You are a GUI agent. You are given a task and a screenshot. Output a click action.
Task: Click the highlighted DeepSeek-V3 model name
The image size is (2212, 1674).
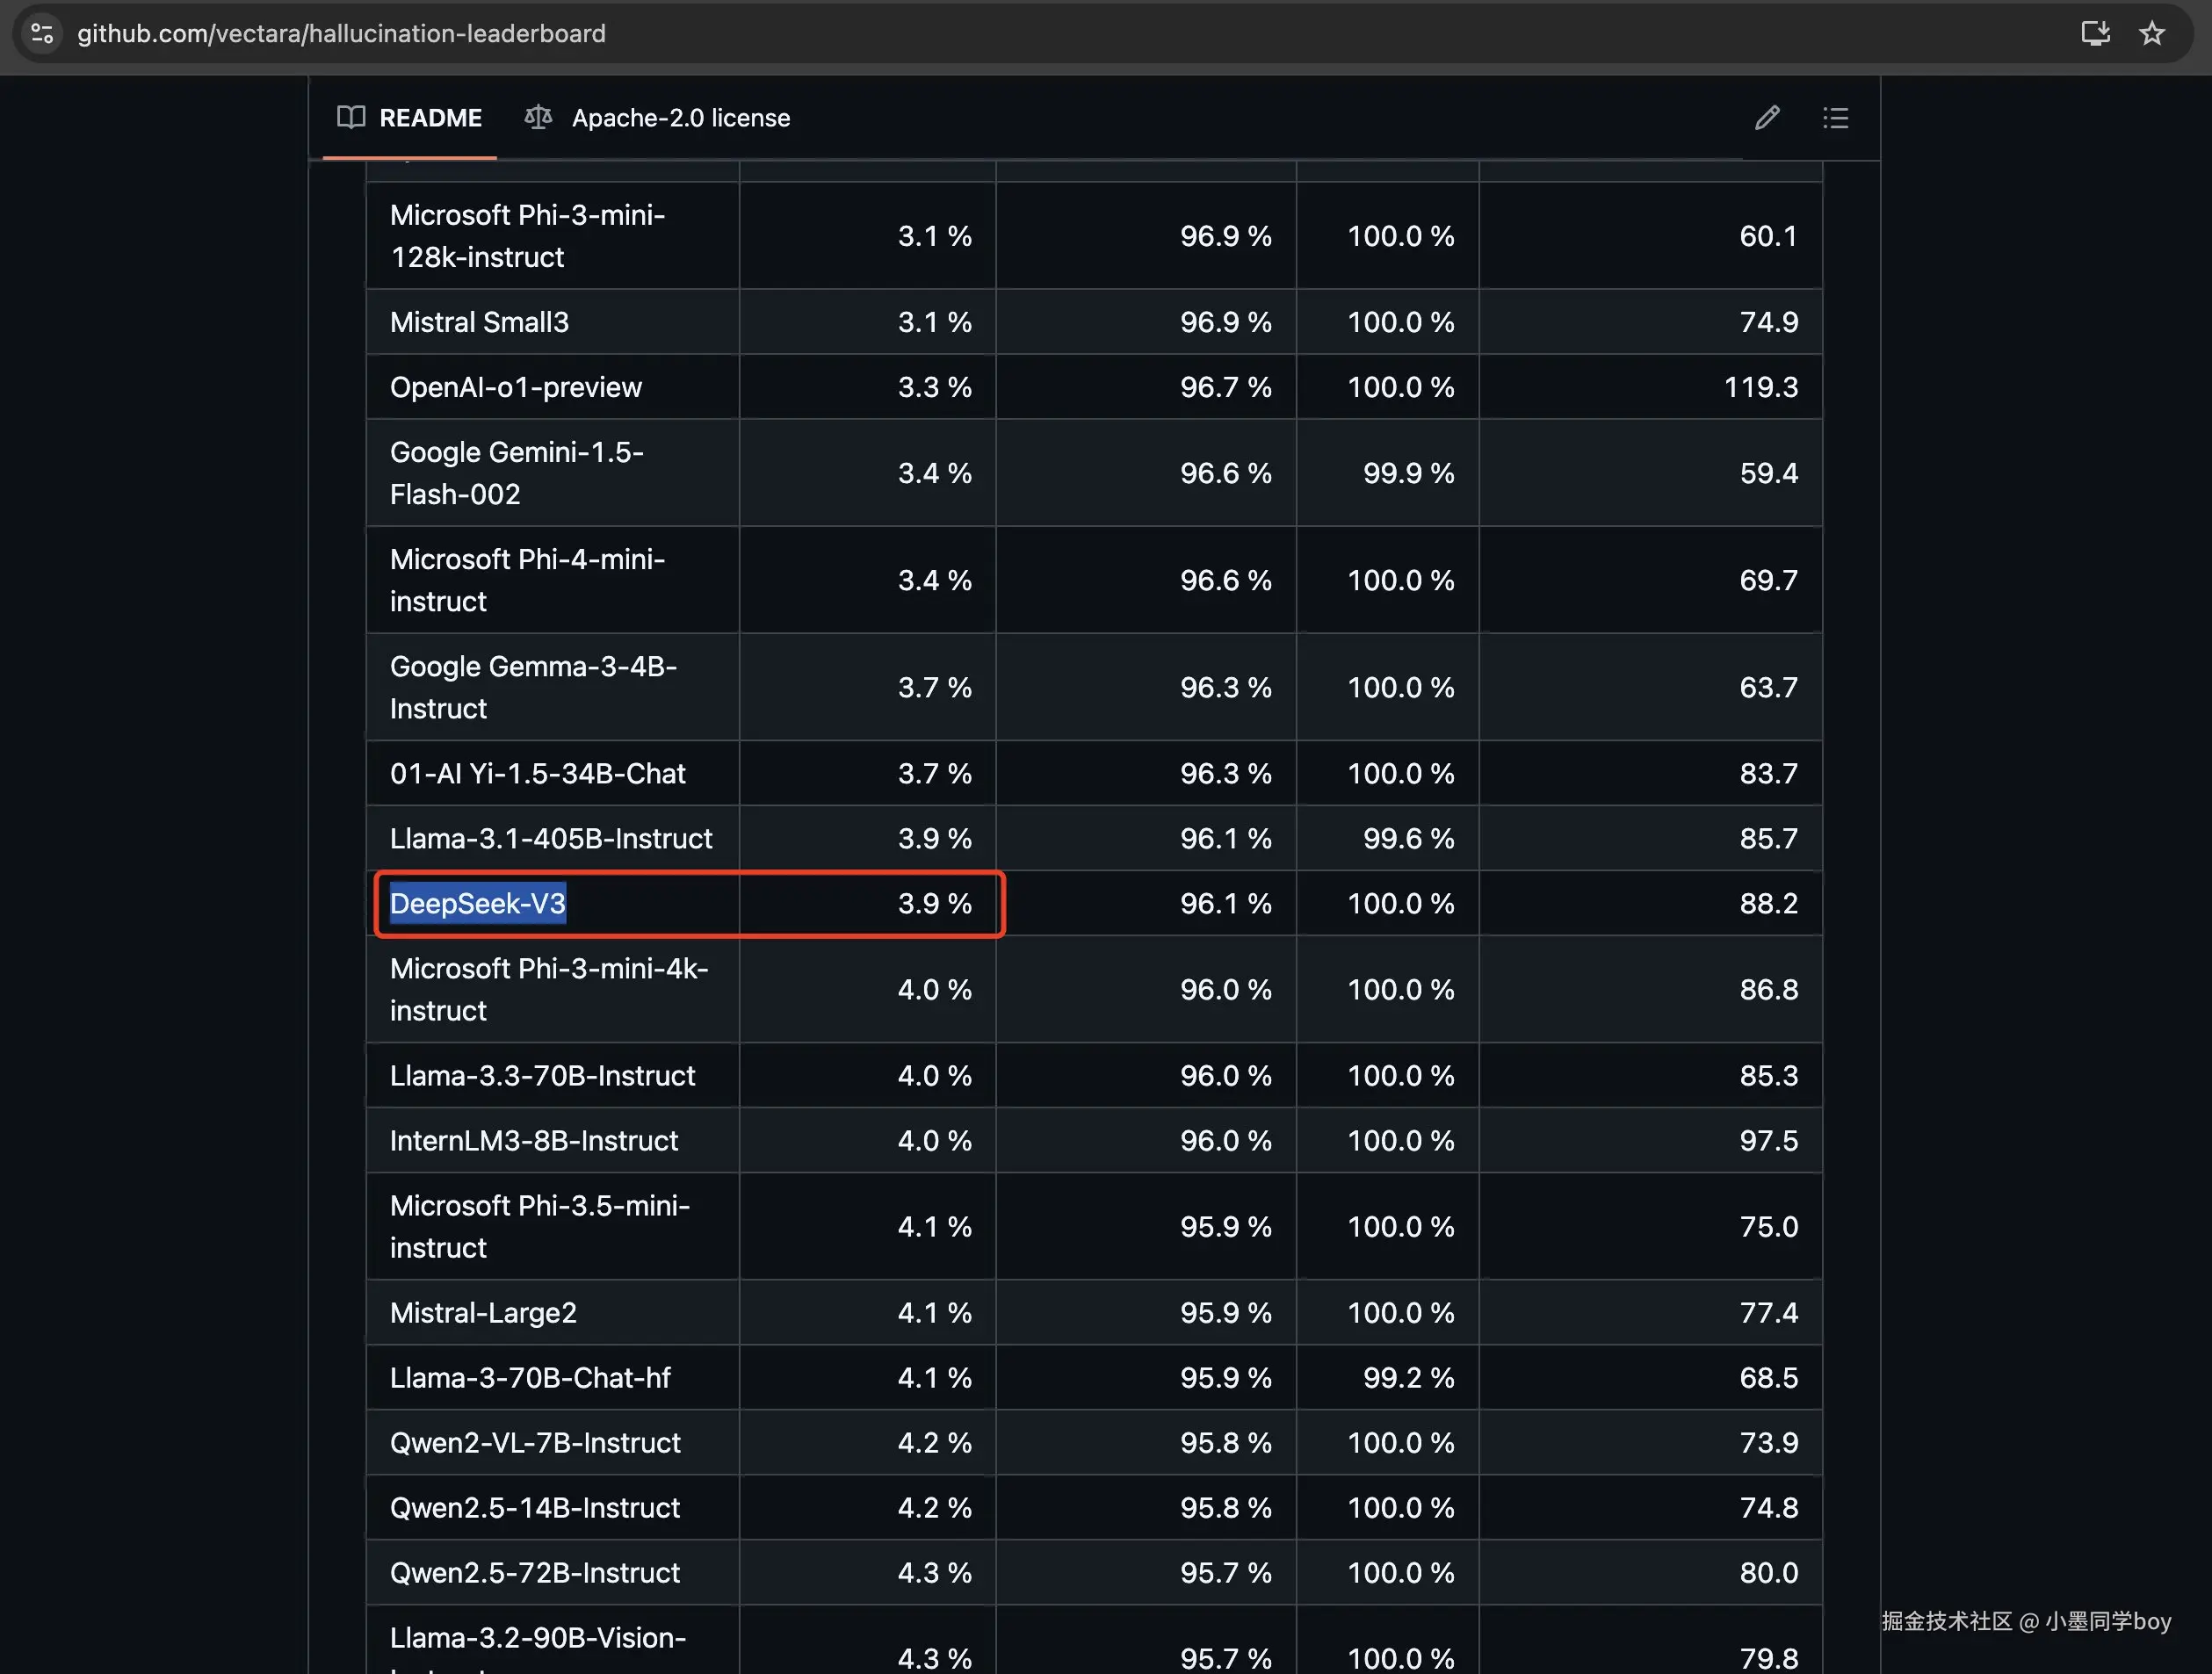[x=477, y=903]
